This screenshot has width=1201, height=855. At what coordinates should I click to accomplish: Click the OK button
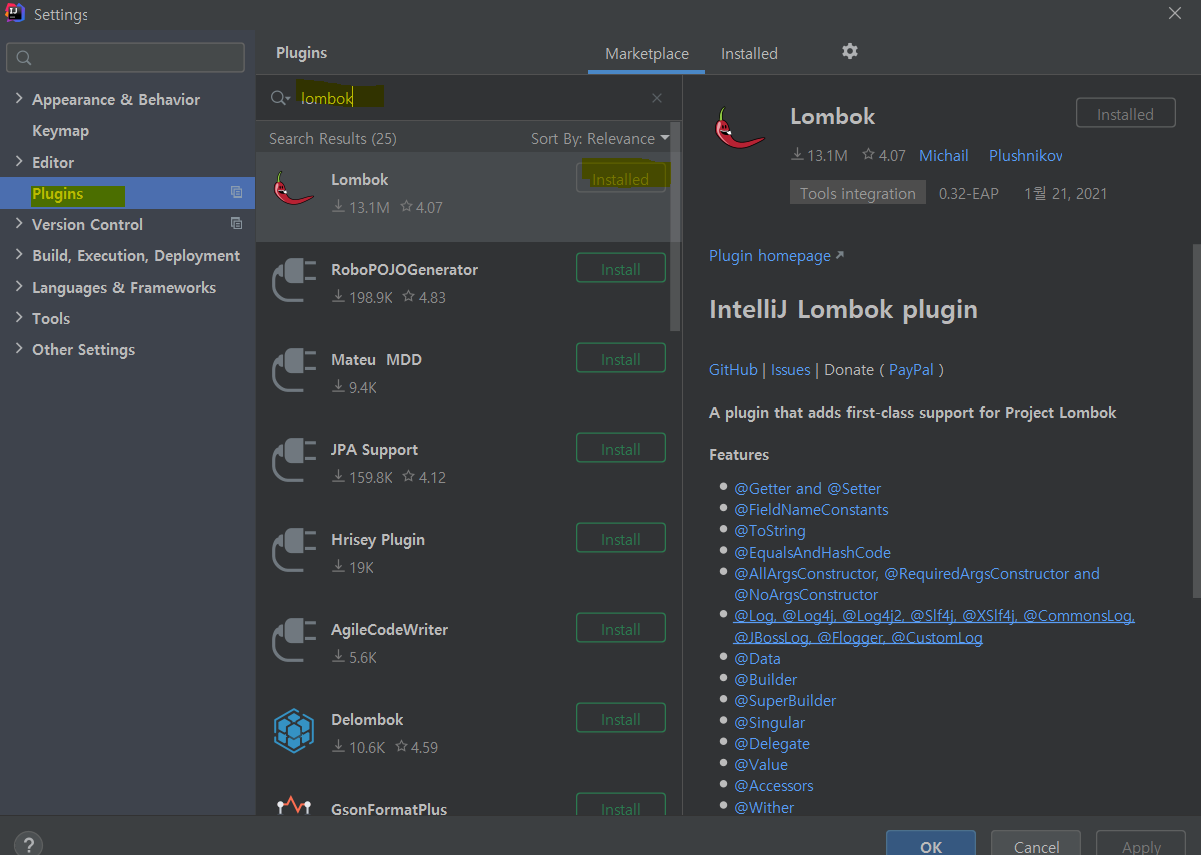coord(931,845)
